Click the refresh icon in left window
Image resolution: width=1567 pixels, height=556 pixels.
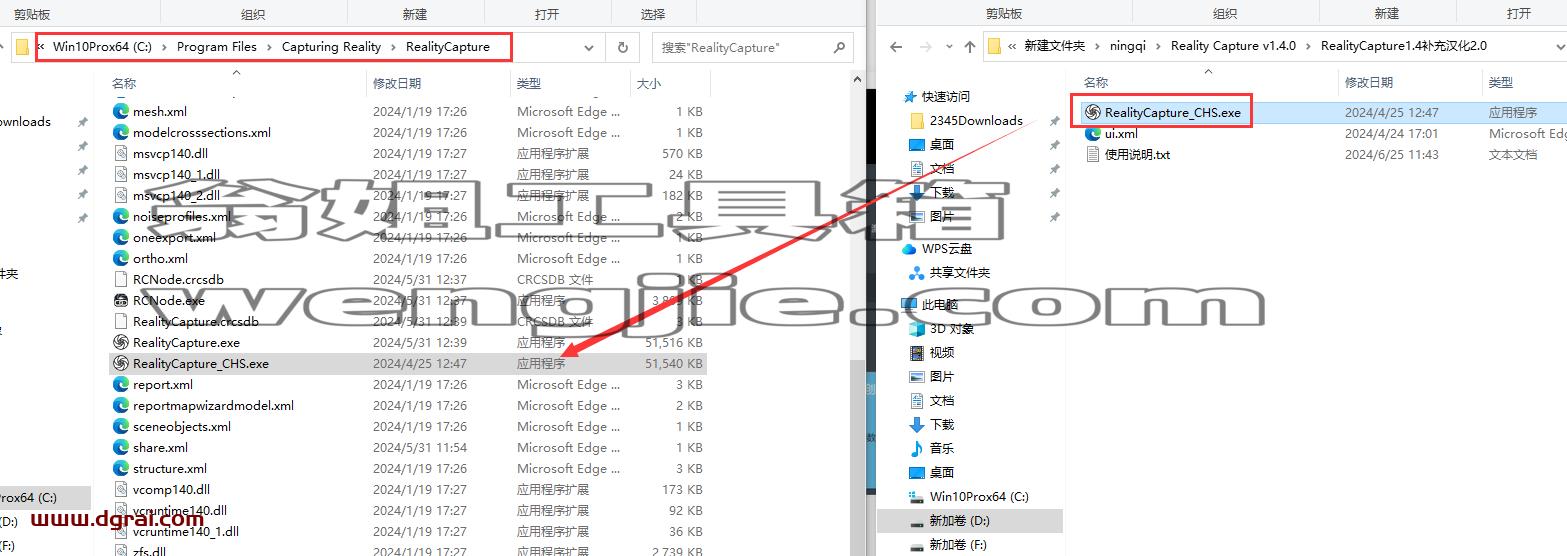623,47
